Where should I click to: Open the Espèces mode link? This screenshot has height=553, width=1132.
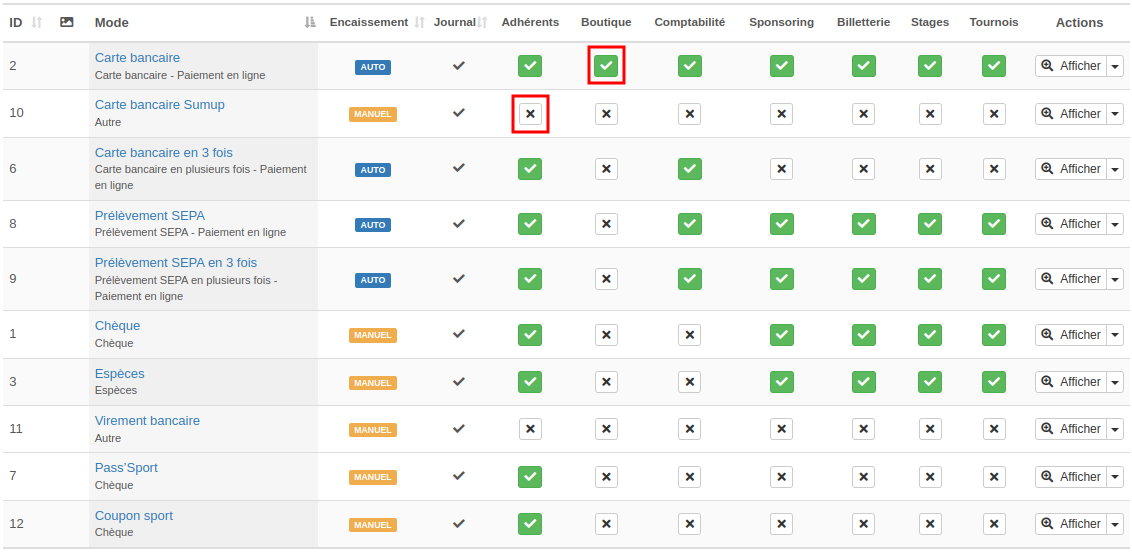(120, 374)
